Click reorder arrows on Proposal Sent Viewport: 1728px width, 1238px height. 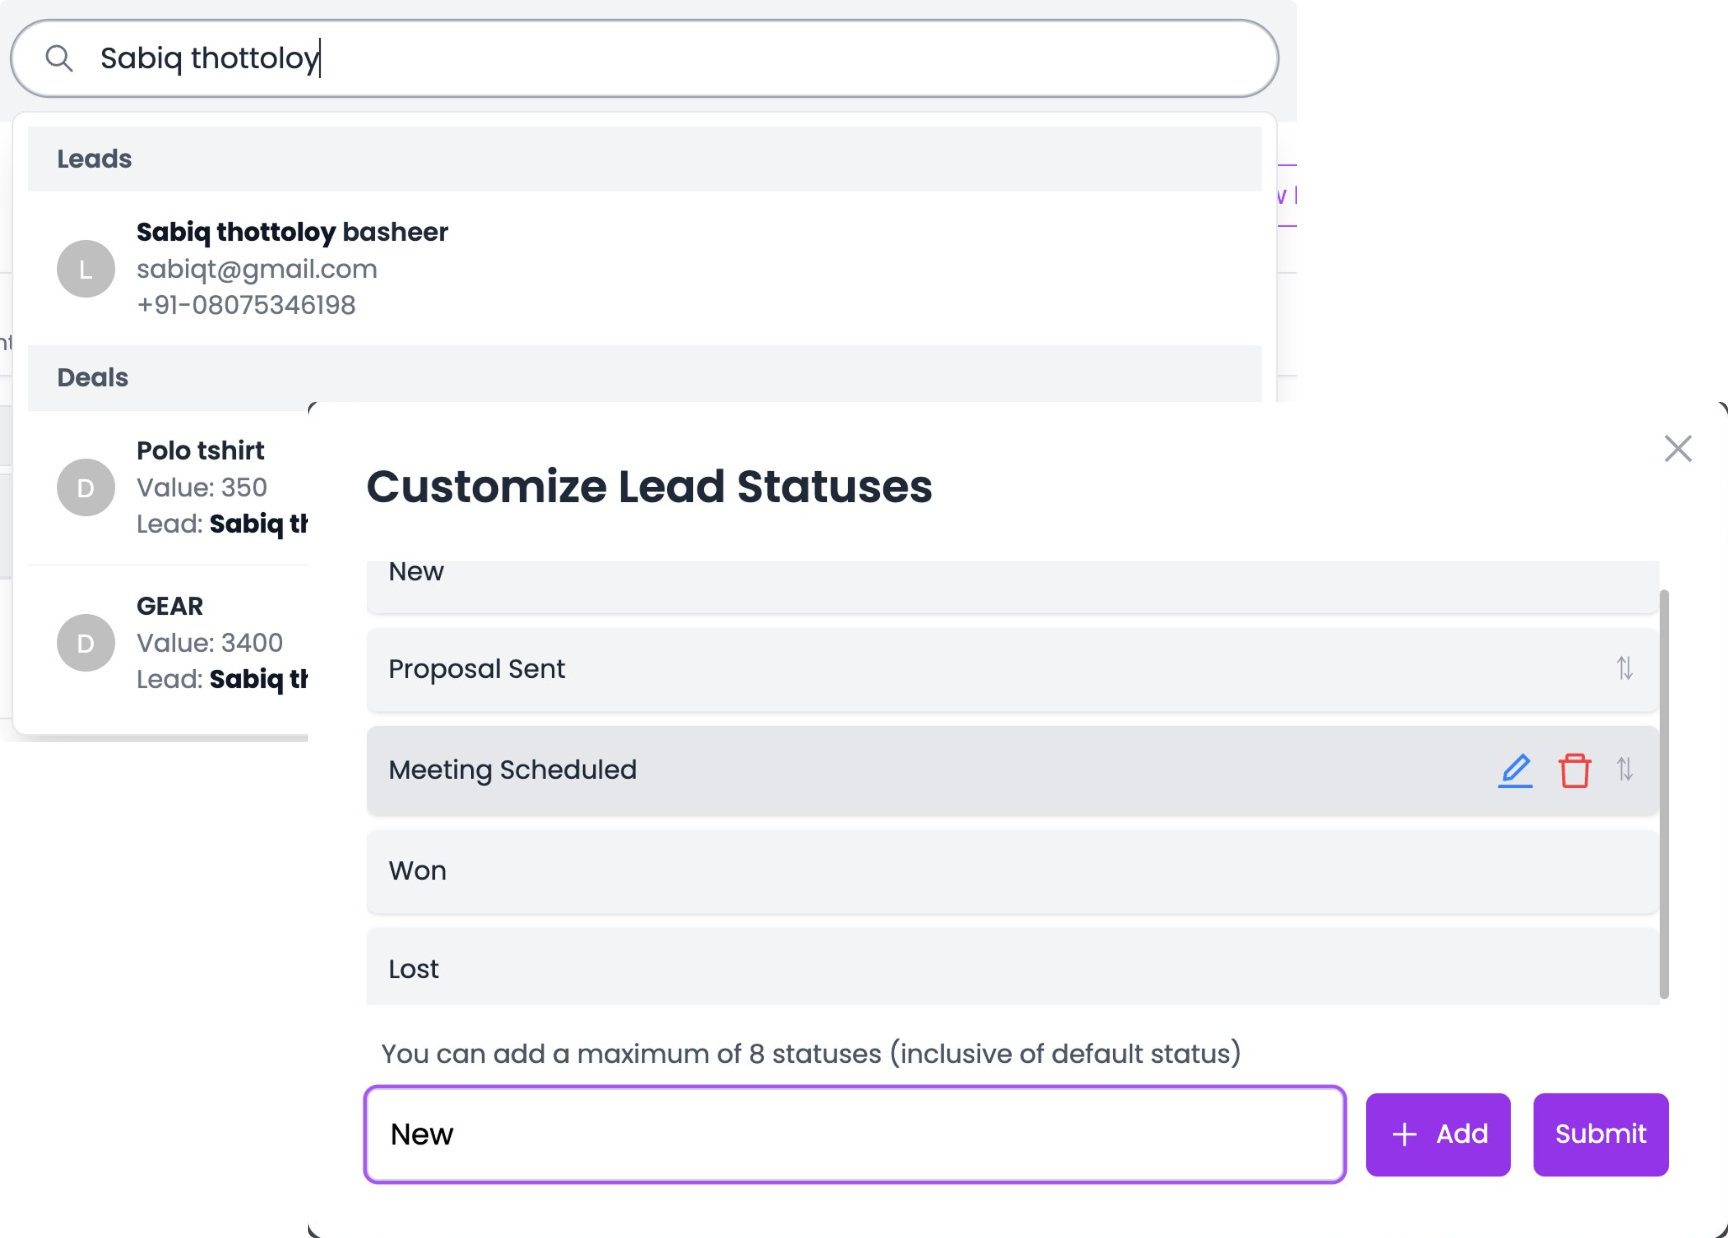point(1625,668)
